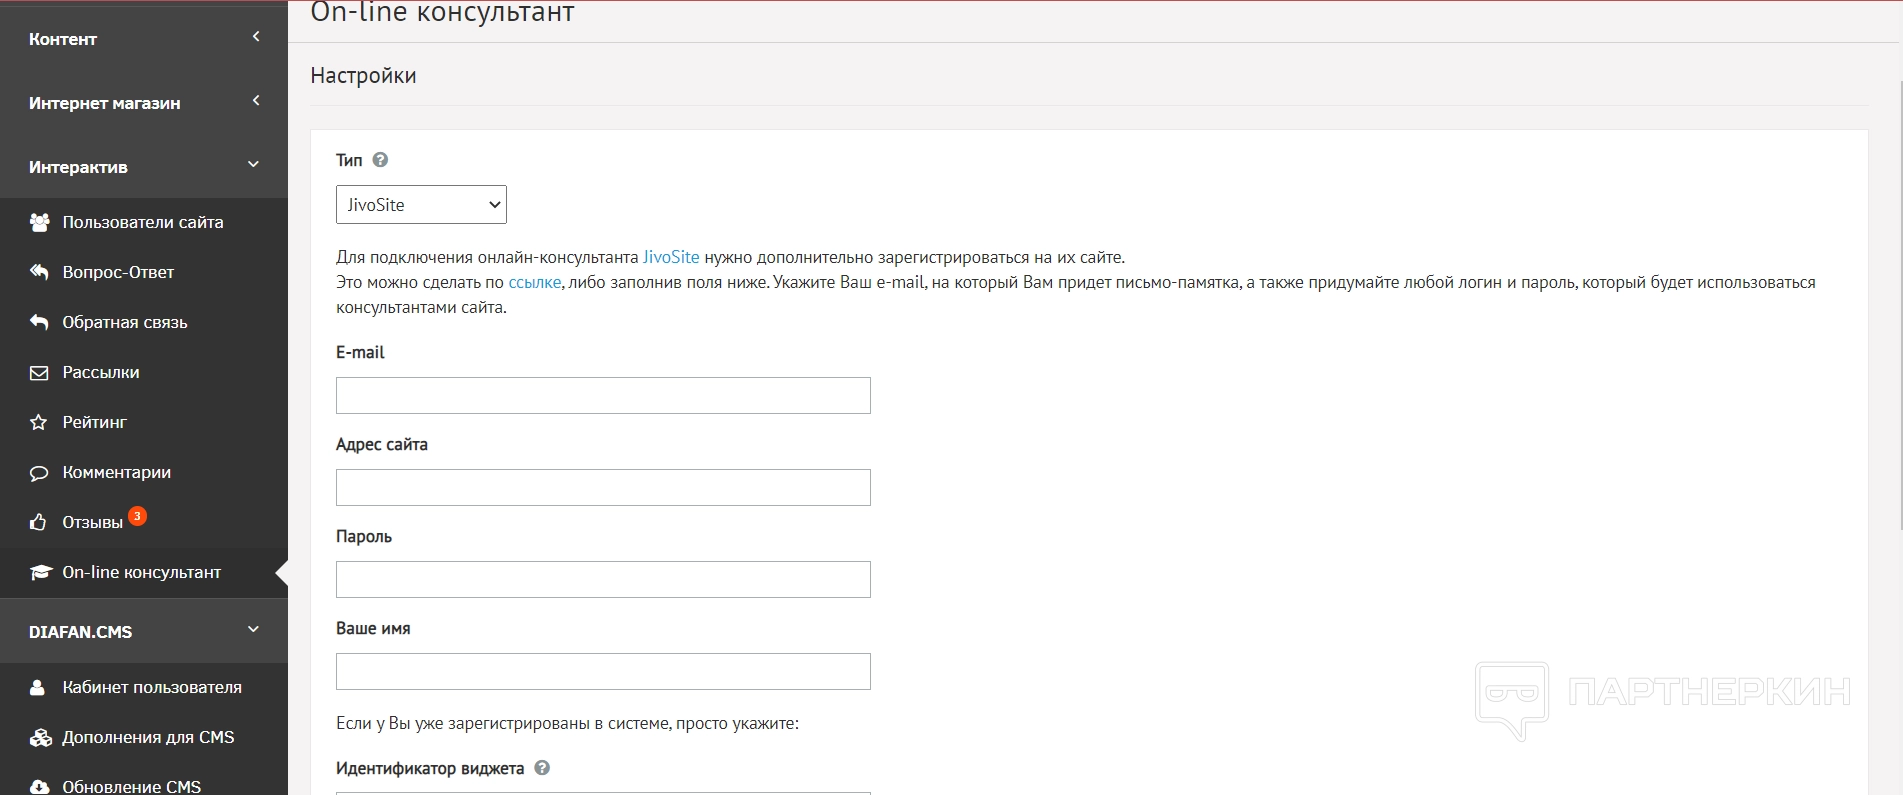Open Пользователи сайта menu item

(144, 222)
